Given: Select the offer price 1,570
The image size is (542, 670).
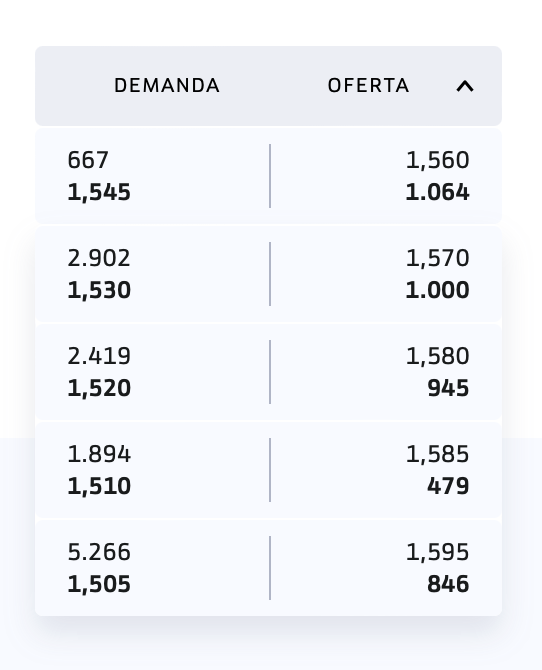Looking at the screenshot, I should point(437,258).
